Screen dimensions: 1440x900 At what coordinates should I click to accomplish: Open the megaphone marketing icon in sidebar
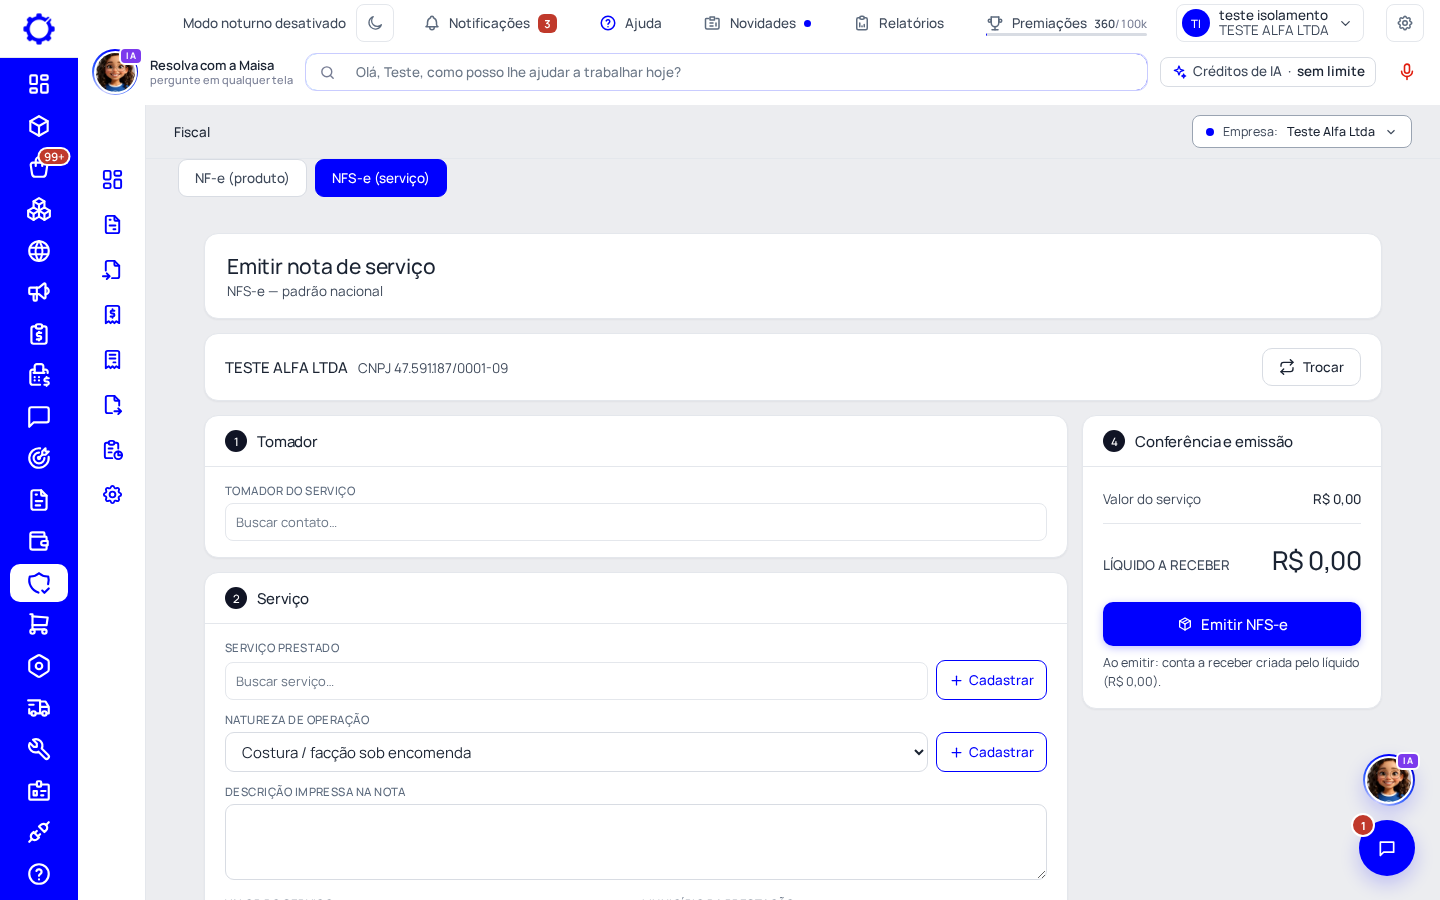[39, 292]
